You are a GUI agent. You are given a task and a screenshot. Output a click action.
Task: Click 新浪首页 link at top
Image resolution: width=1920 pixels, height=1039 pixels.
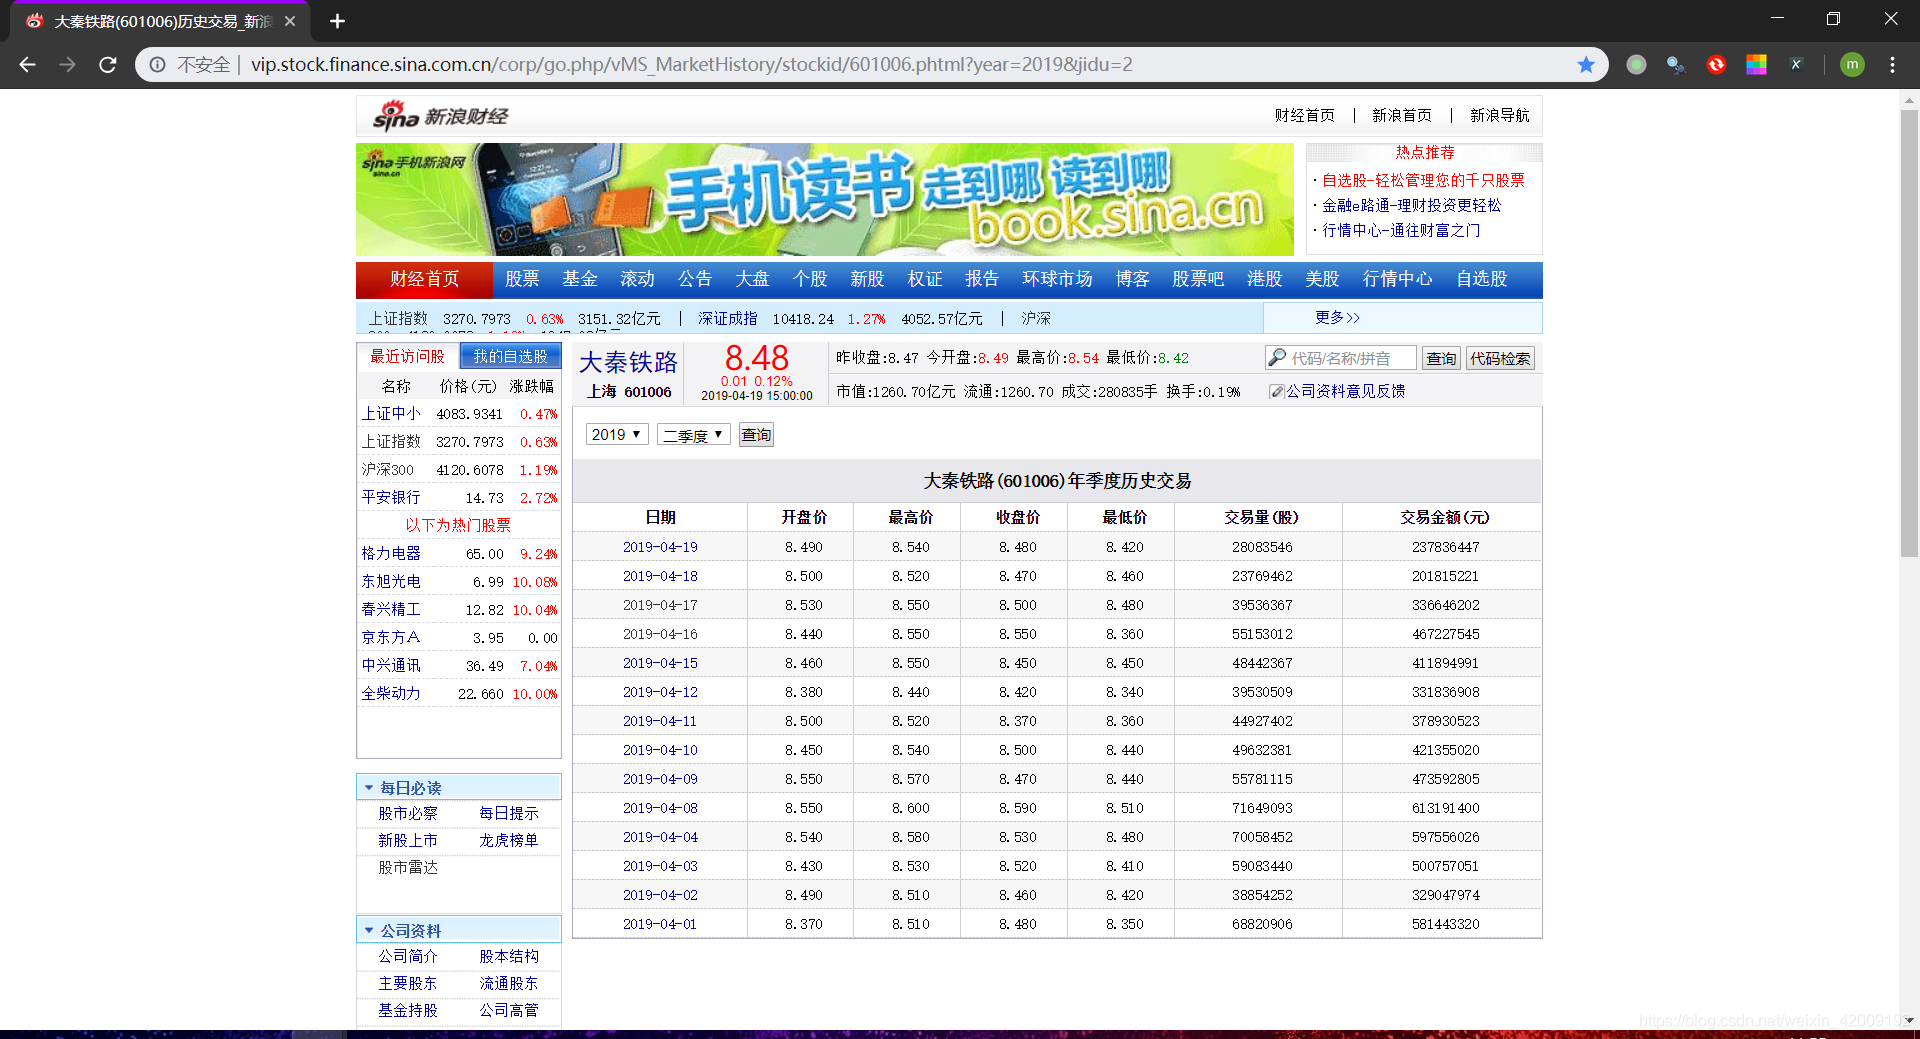[1401, 116]
